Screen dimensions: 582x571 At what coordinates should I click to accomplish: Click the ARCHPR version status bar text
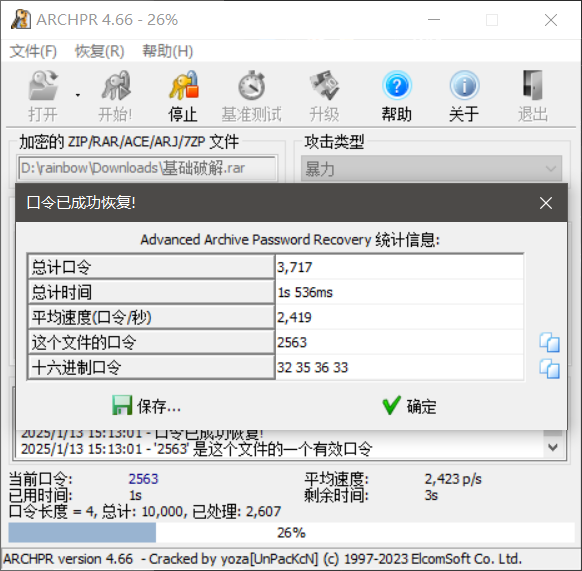[x=262, y=559]
